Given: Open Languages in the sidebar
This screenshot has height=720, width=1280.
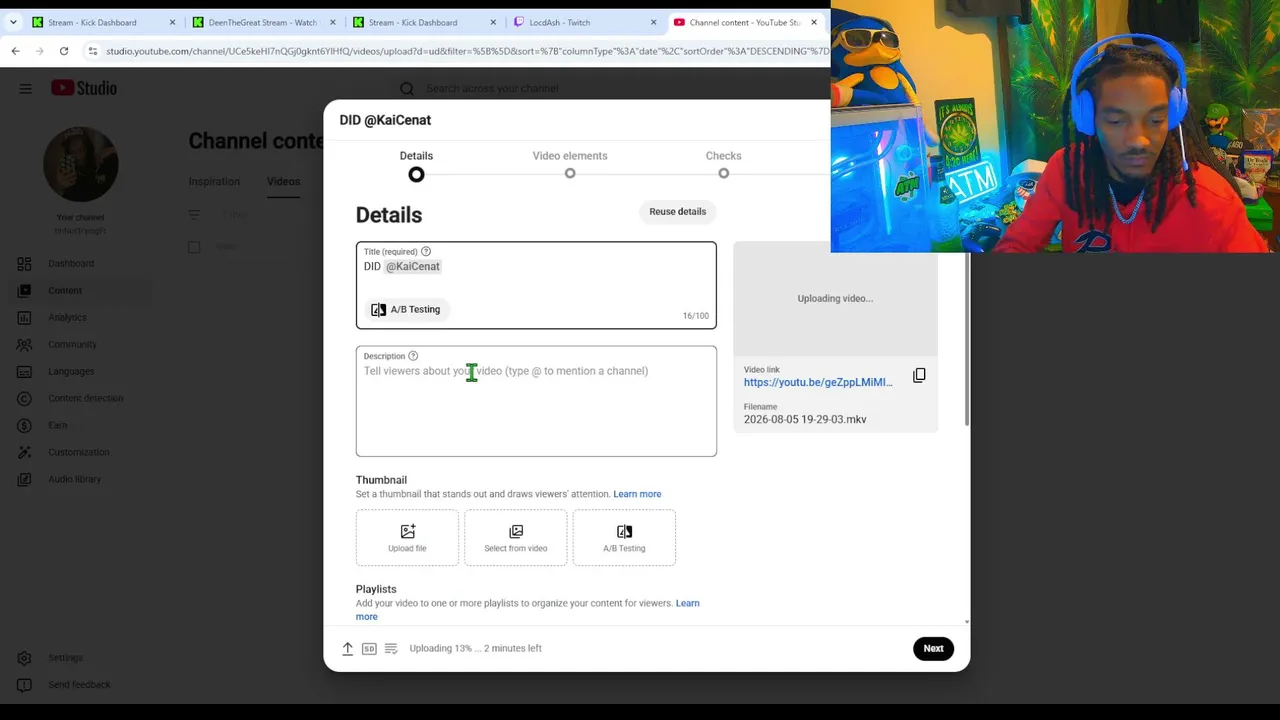Looking at the screenshot, I should coord(71,371).
